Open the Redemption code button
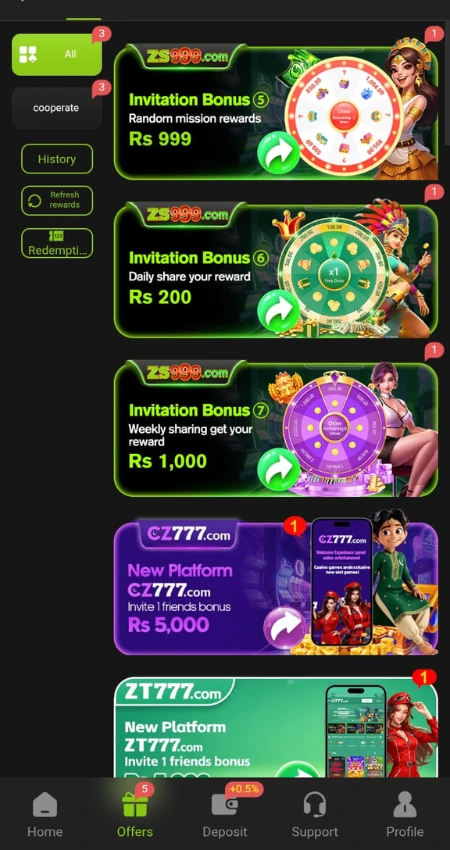Viewport: 450px width, 850px height. 57,243
